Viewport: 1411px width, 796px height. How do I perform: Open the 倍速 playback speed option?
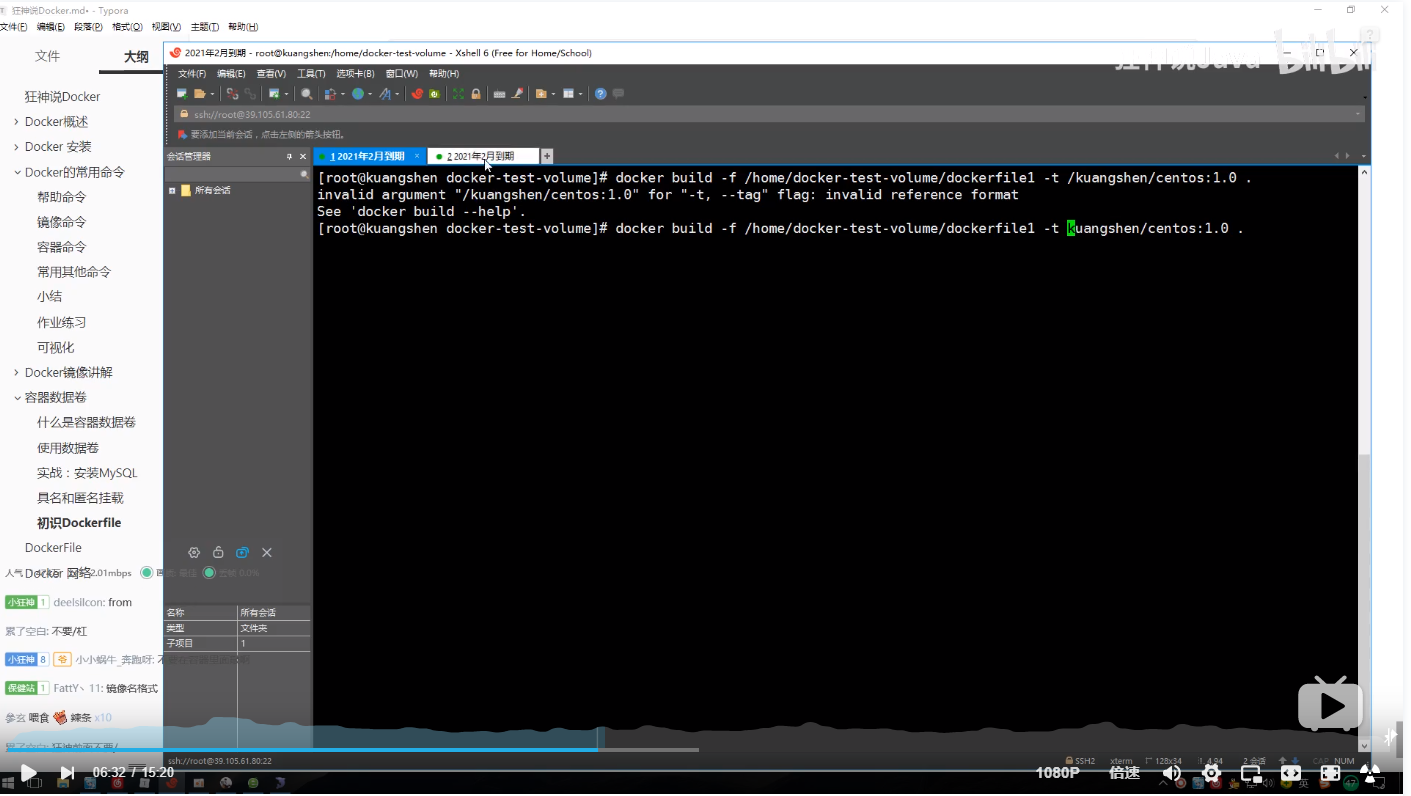[1124, 773]
